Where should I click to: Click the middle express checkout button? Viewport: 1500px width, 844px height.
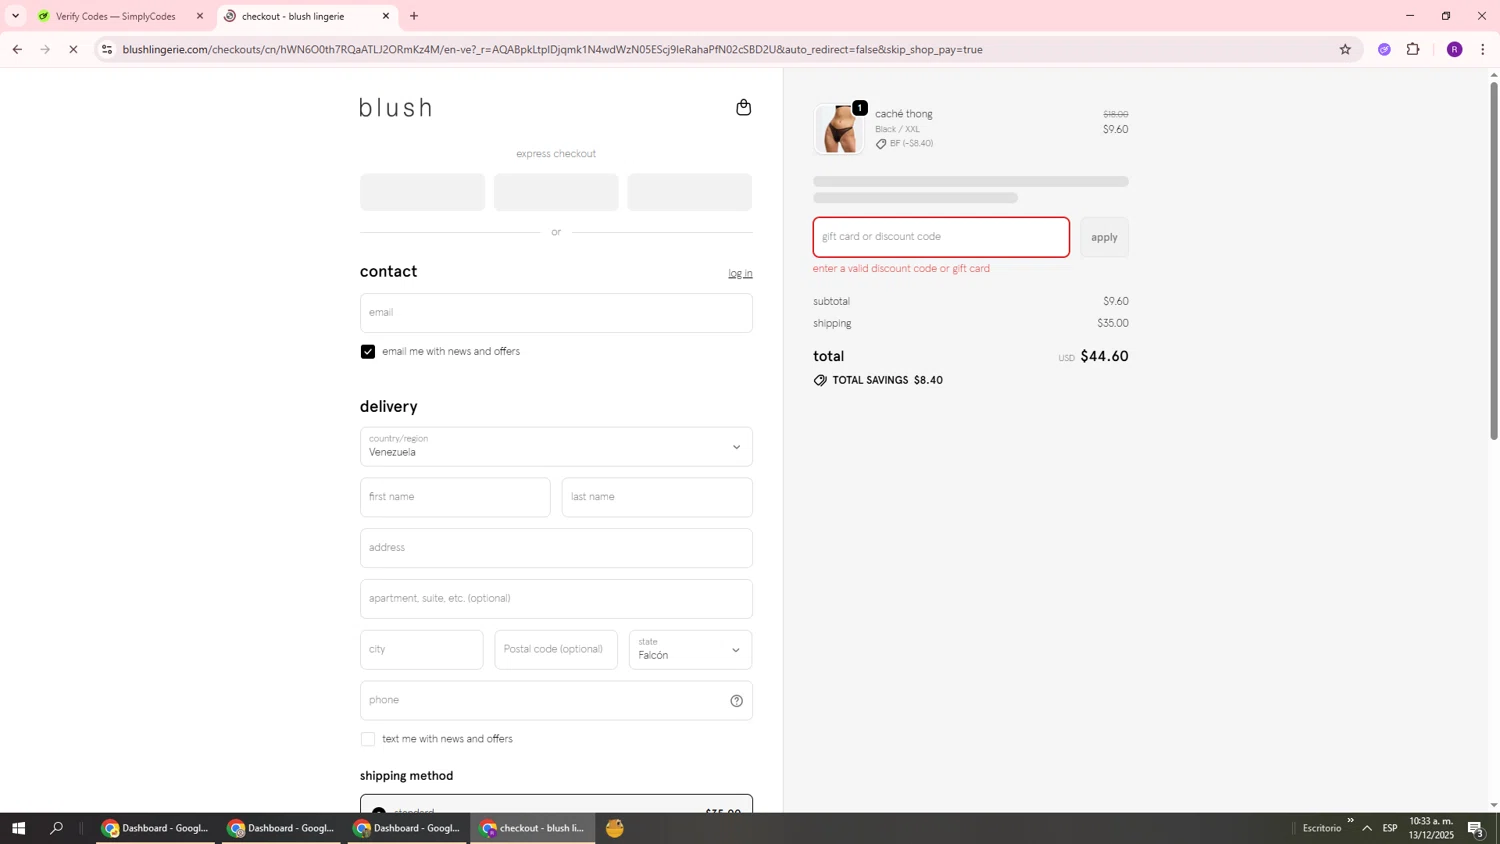point(556,192)
